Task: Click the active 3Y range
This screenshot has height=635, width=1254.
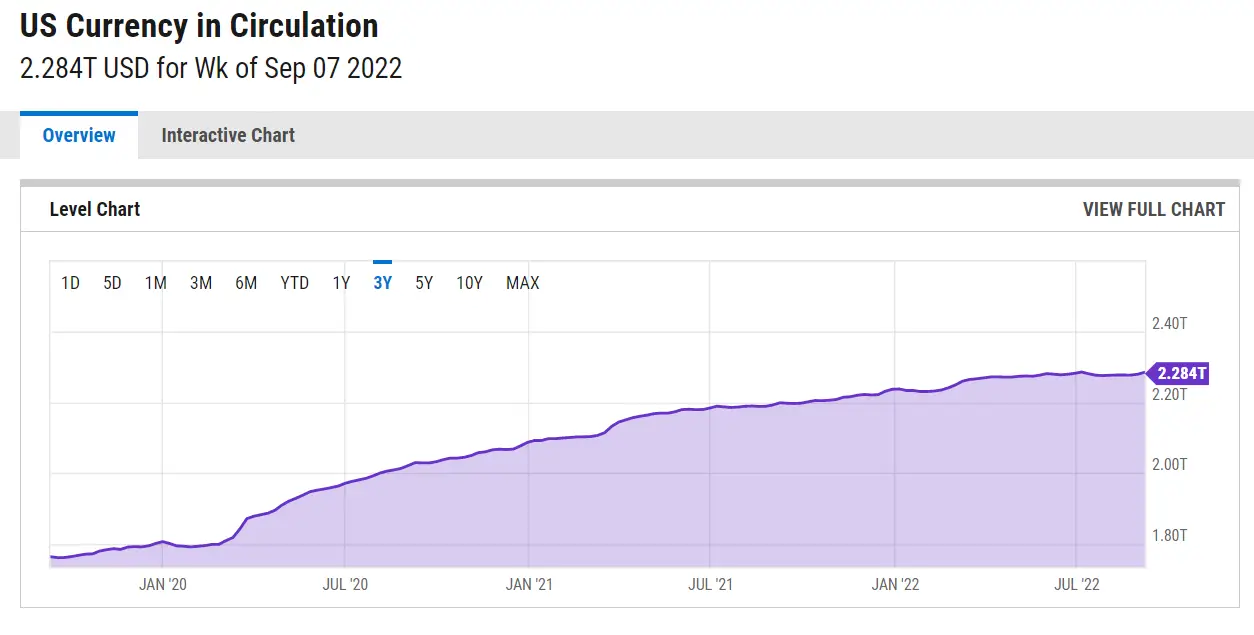Action: click(x=382, y=283)
